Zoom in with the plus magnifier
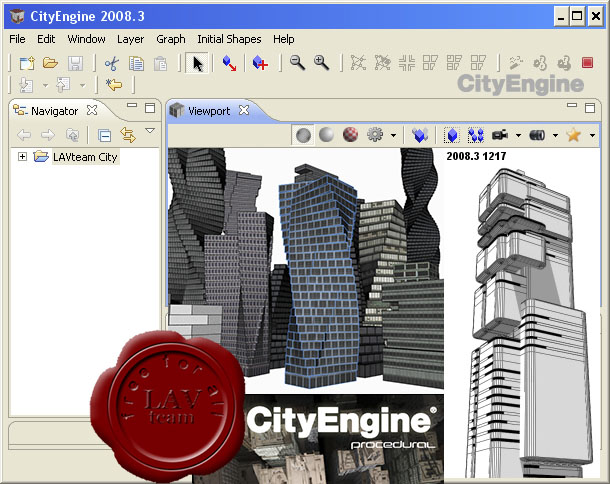Viewport: 610px width, 484px height. 321,63
